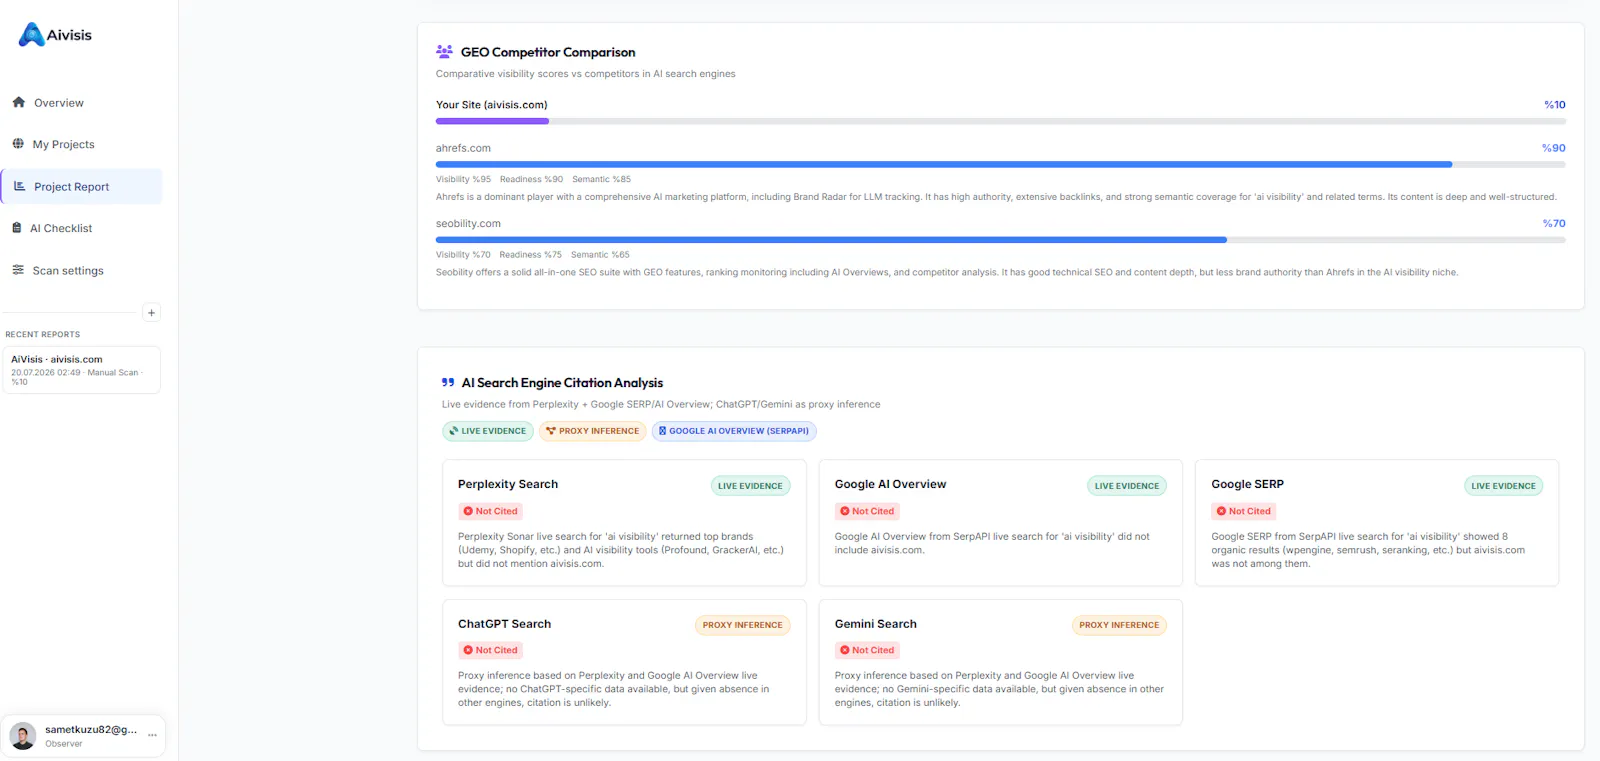The width and height of the screenshot is (1600, 761).
Task: Click the Not Cited icon on Google SERP card
Action: [1221, 511]
